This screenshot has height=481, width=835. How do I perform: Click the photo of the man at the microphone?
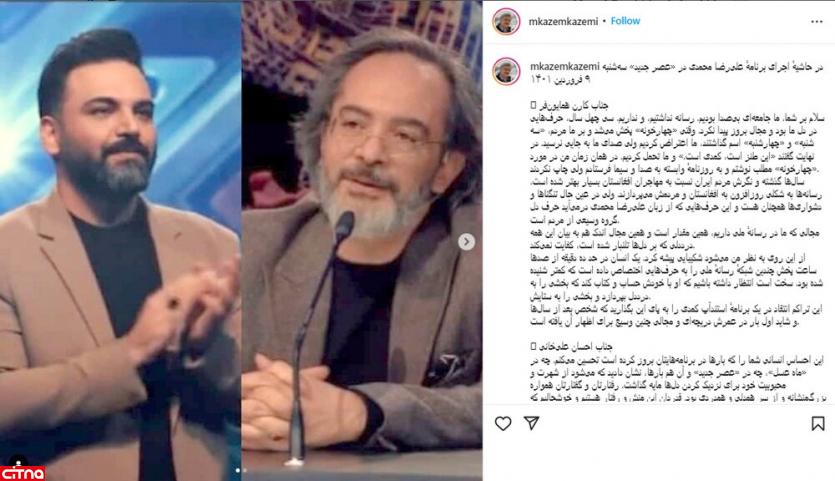[362, 240]
